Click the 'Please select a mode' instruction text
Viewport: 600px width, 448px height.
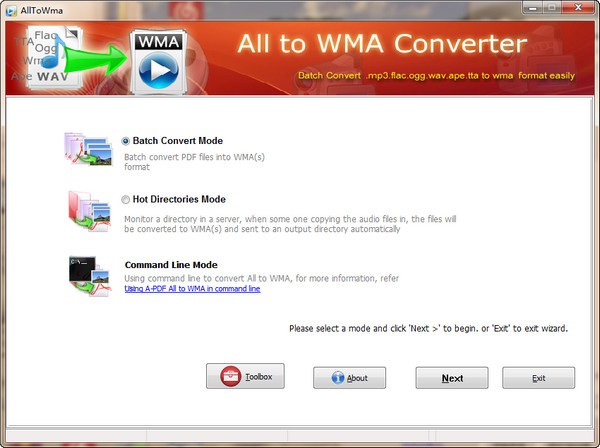pyautogui.click(x=429, y=328)
